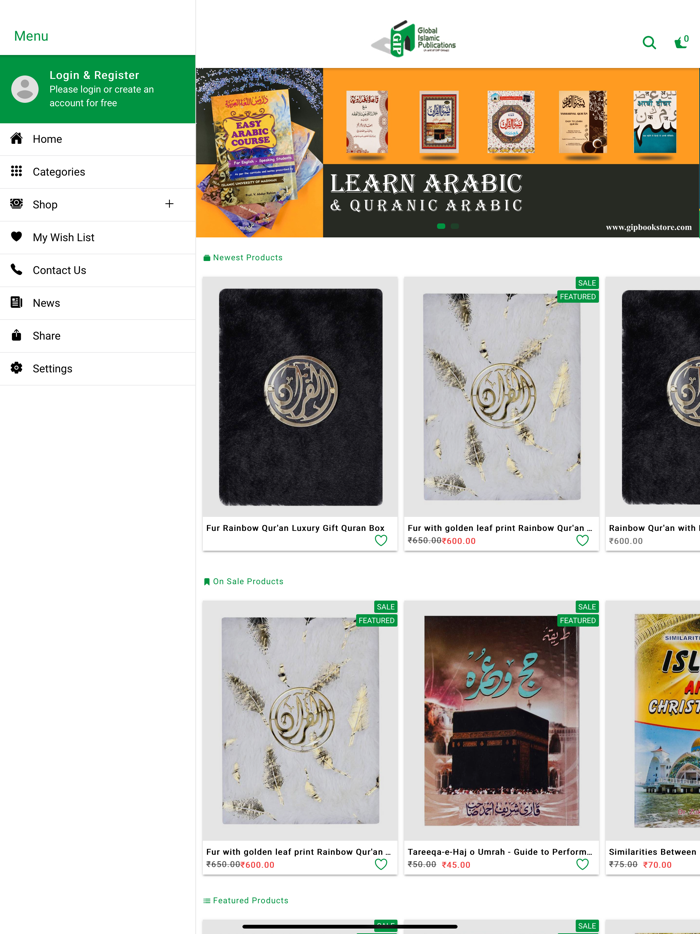This screenshot has width=700, height=934.
Task: Wishlist Tareeqa-e-Haj o Umrah book
Action: pyautogui.click(x=582, y=864)
